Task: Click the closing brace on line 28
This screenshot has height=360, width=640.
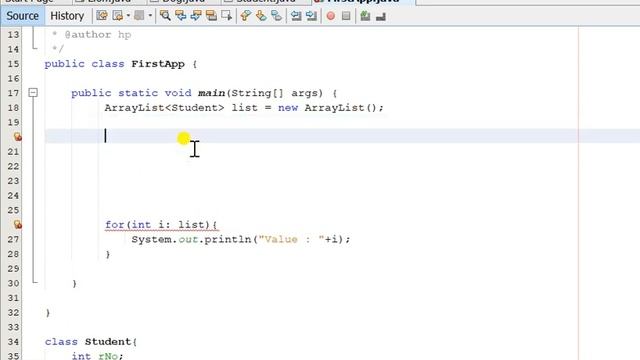Action: 108,255
